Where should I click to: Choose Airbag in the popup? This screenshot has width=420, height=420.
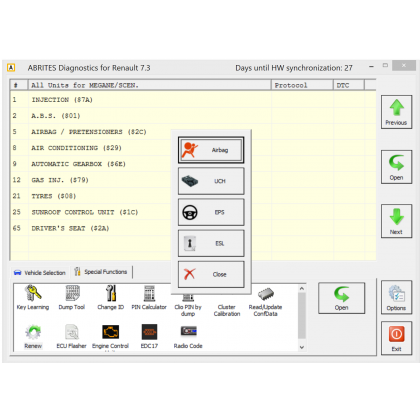(211, 150)
